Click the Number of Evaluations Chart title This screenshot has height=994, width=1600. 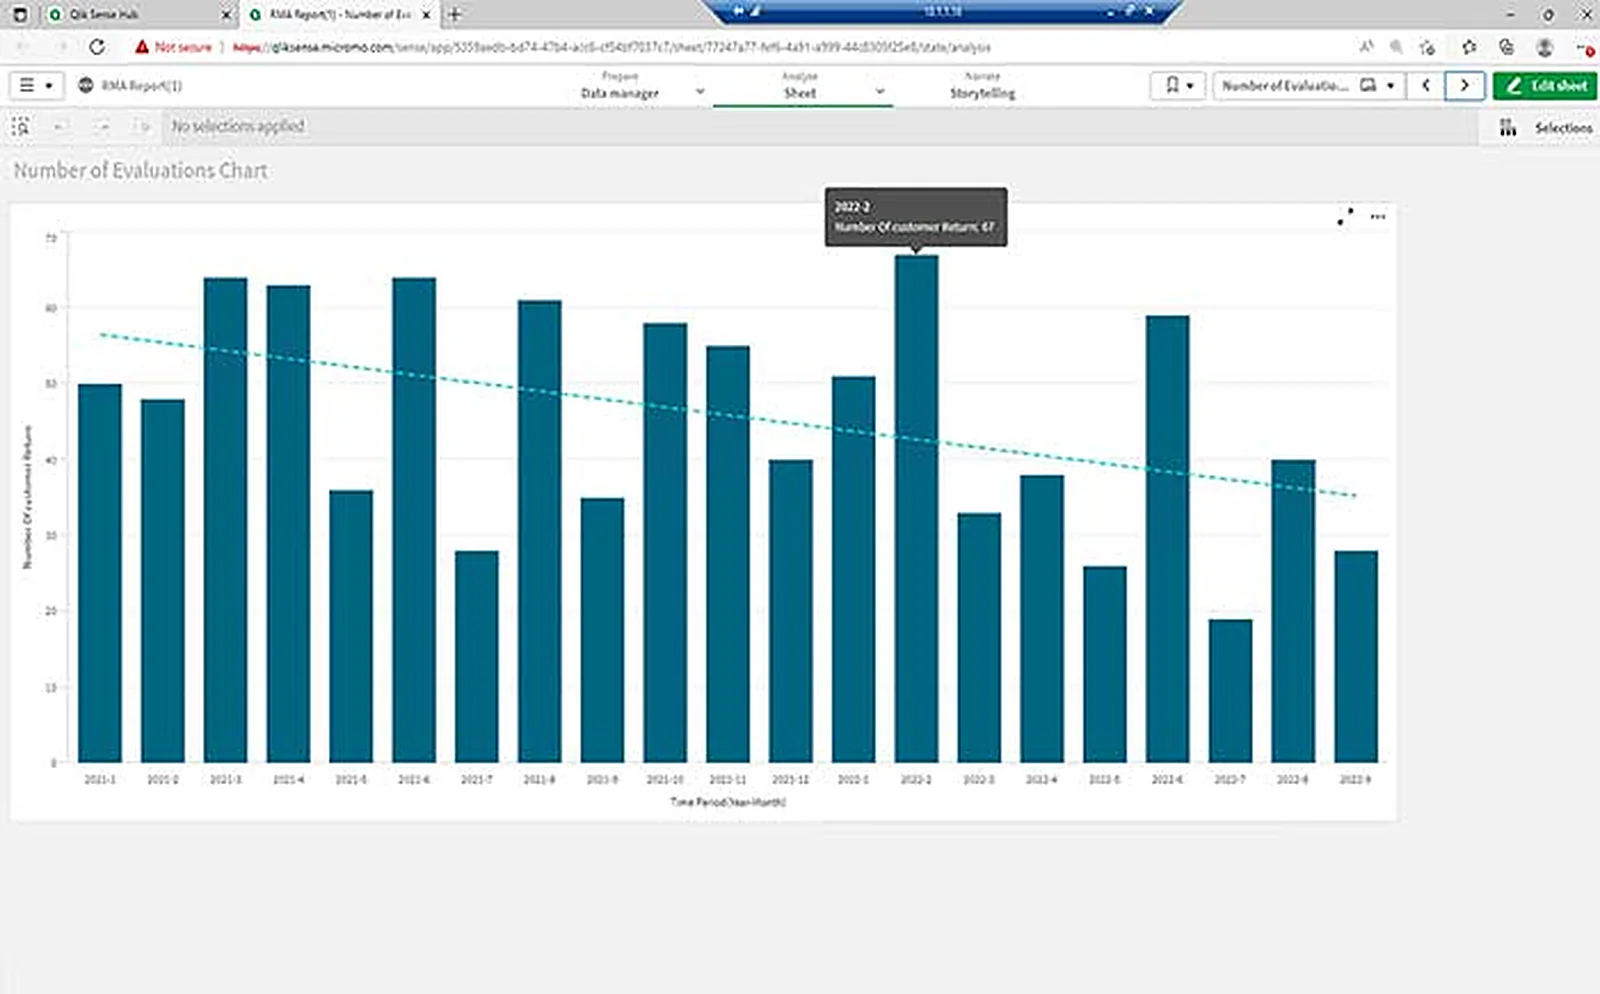pos(140,171)
